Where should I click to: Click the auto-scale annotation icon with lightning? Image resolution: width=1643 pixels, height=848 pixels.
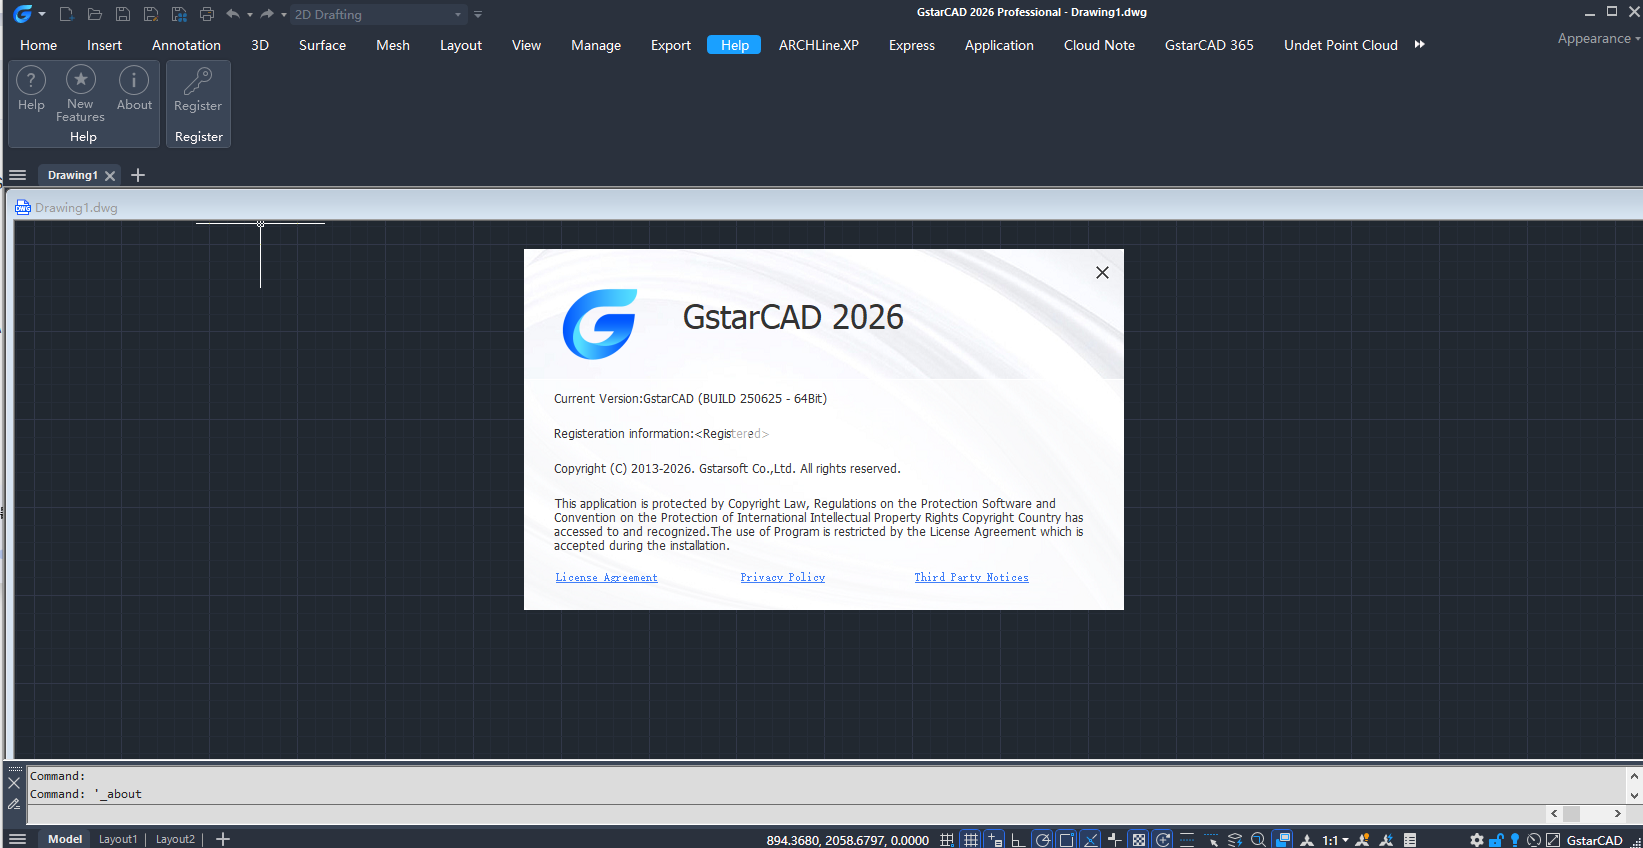pyautogui.click(x=1386, y=840)
